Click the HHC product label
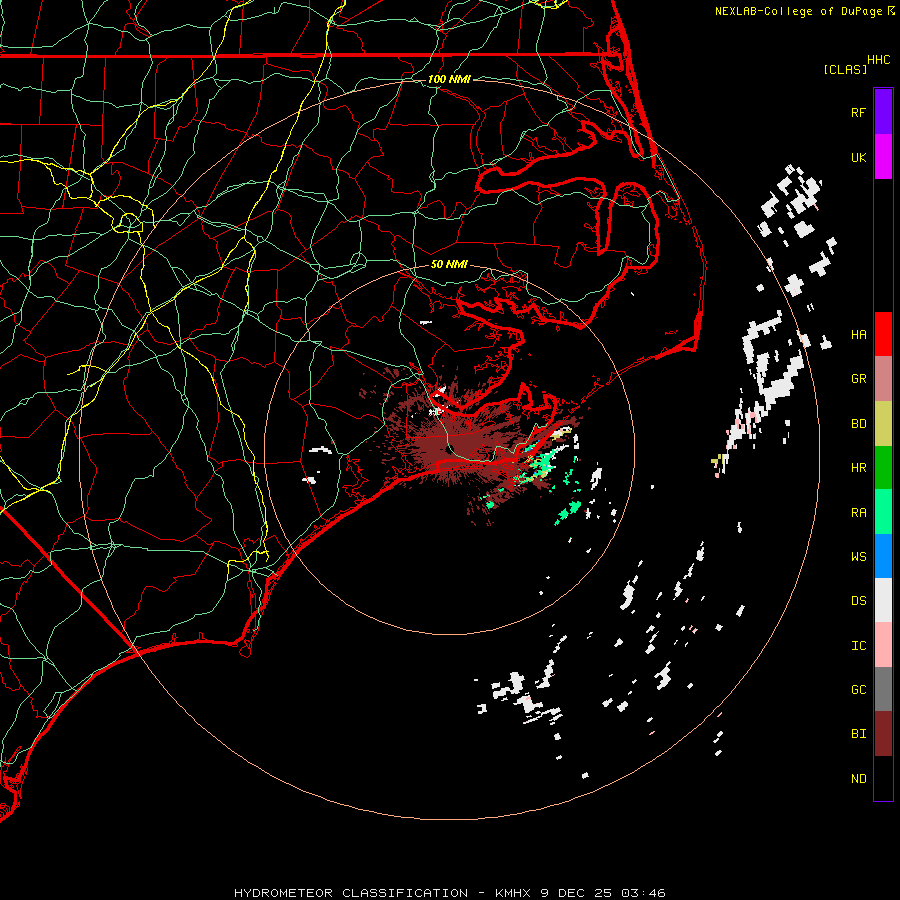This screenshot has height=900, width=900. pos(879,60)
